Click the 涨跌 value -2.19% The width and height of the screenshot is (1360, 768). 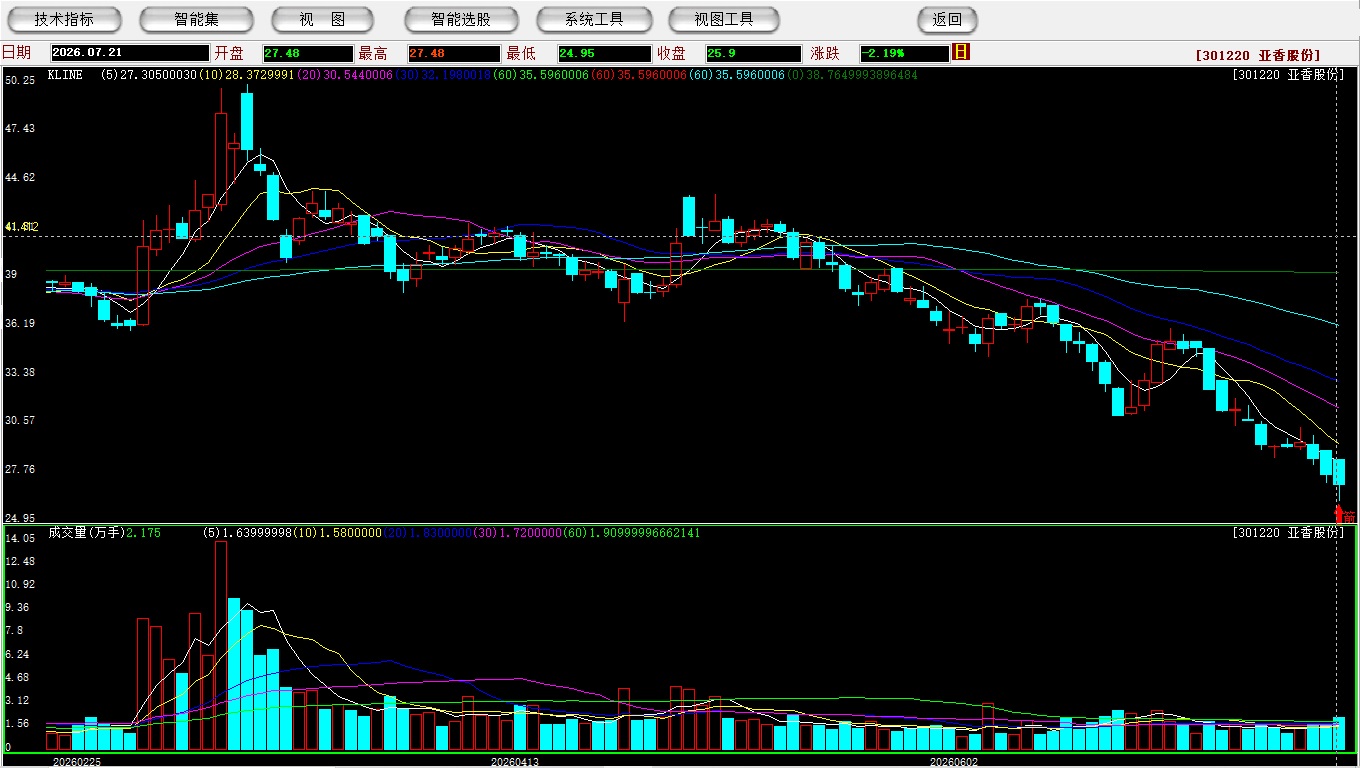pos(904,53)
